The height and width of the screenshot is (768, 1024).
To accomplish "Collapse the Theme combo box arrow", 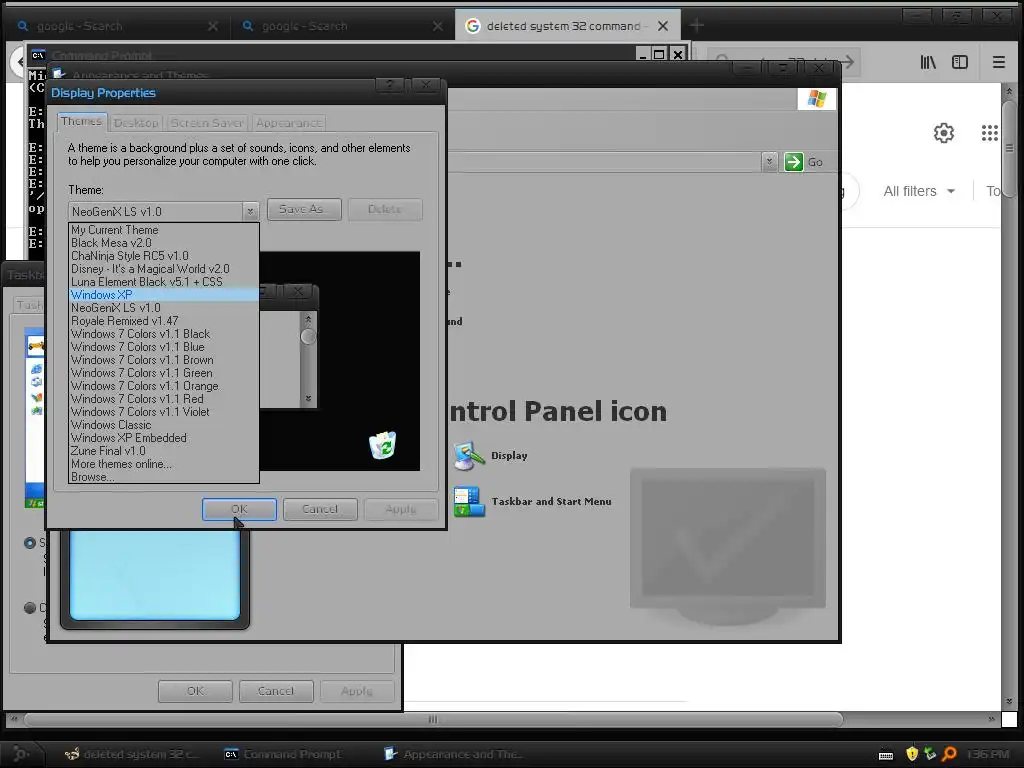I will (x=250, y=212).
